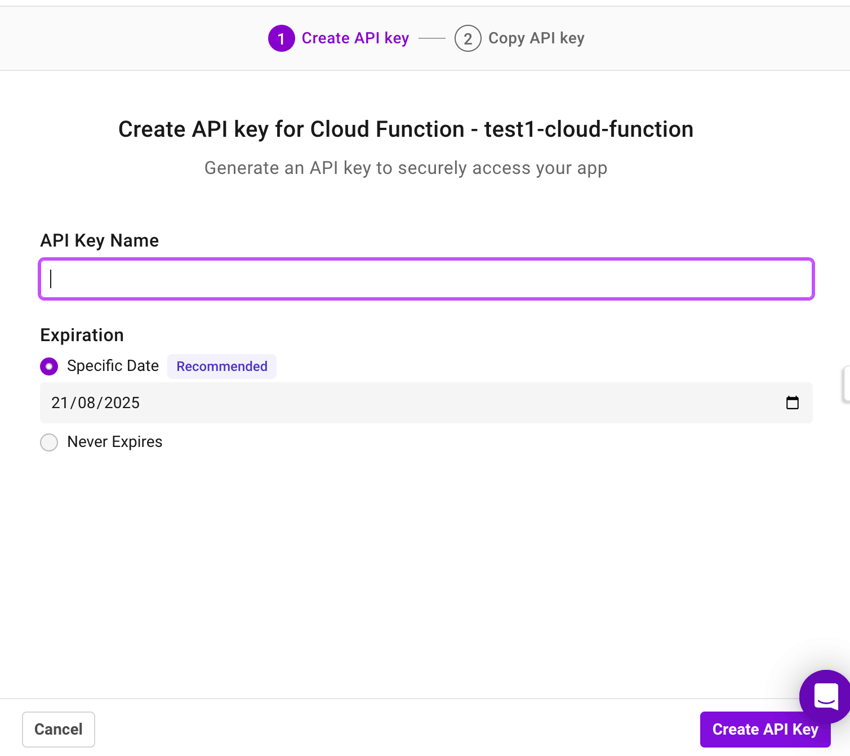The image size is (850, 756).
Task: Focus the API Key Name input field
Action: pyautogui.click(x=425, y=279)
